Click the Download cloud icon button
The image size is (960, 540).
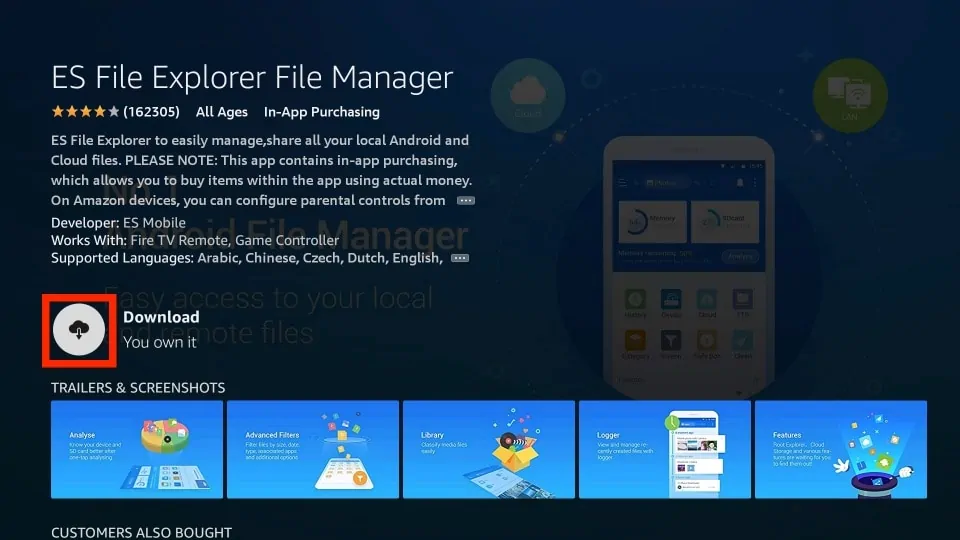(x=79, y=330)
